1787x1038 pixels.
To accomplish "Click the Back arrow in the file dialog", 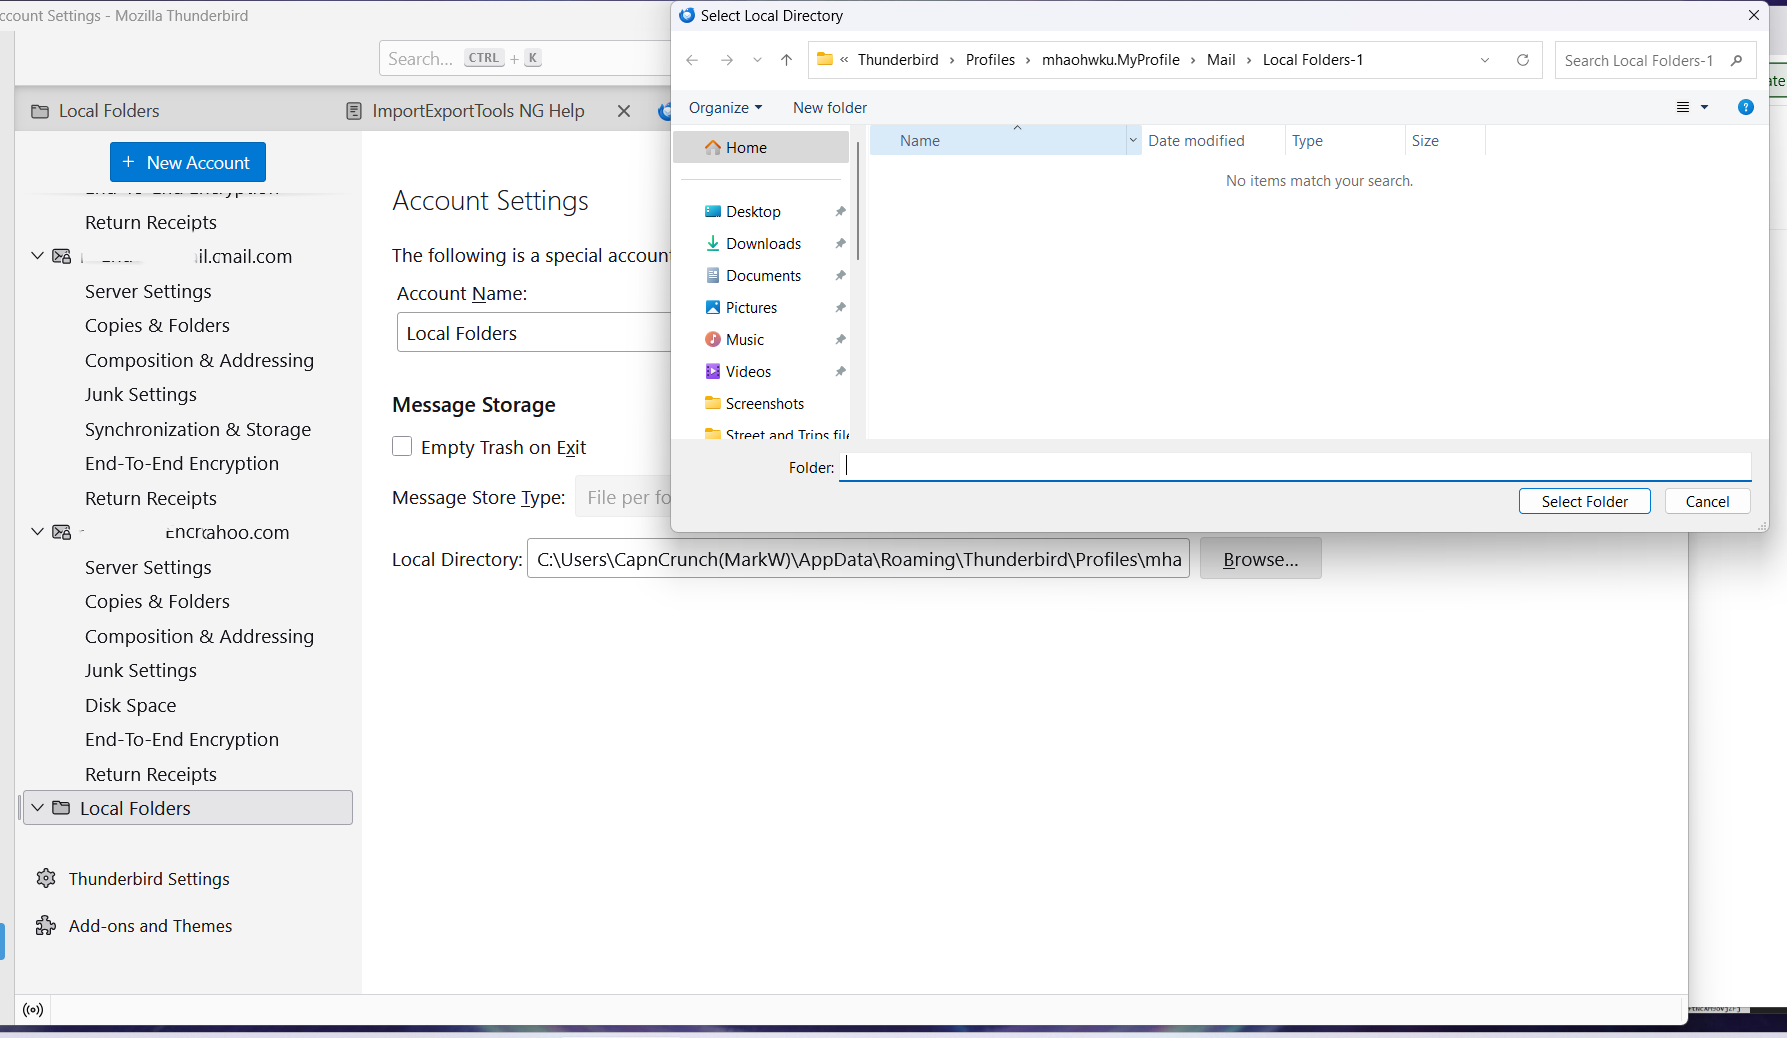I will pyautogui.click(x=692, y=60).
